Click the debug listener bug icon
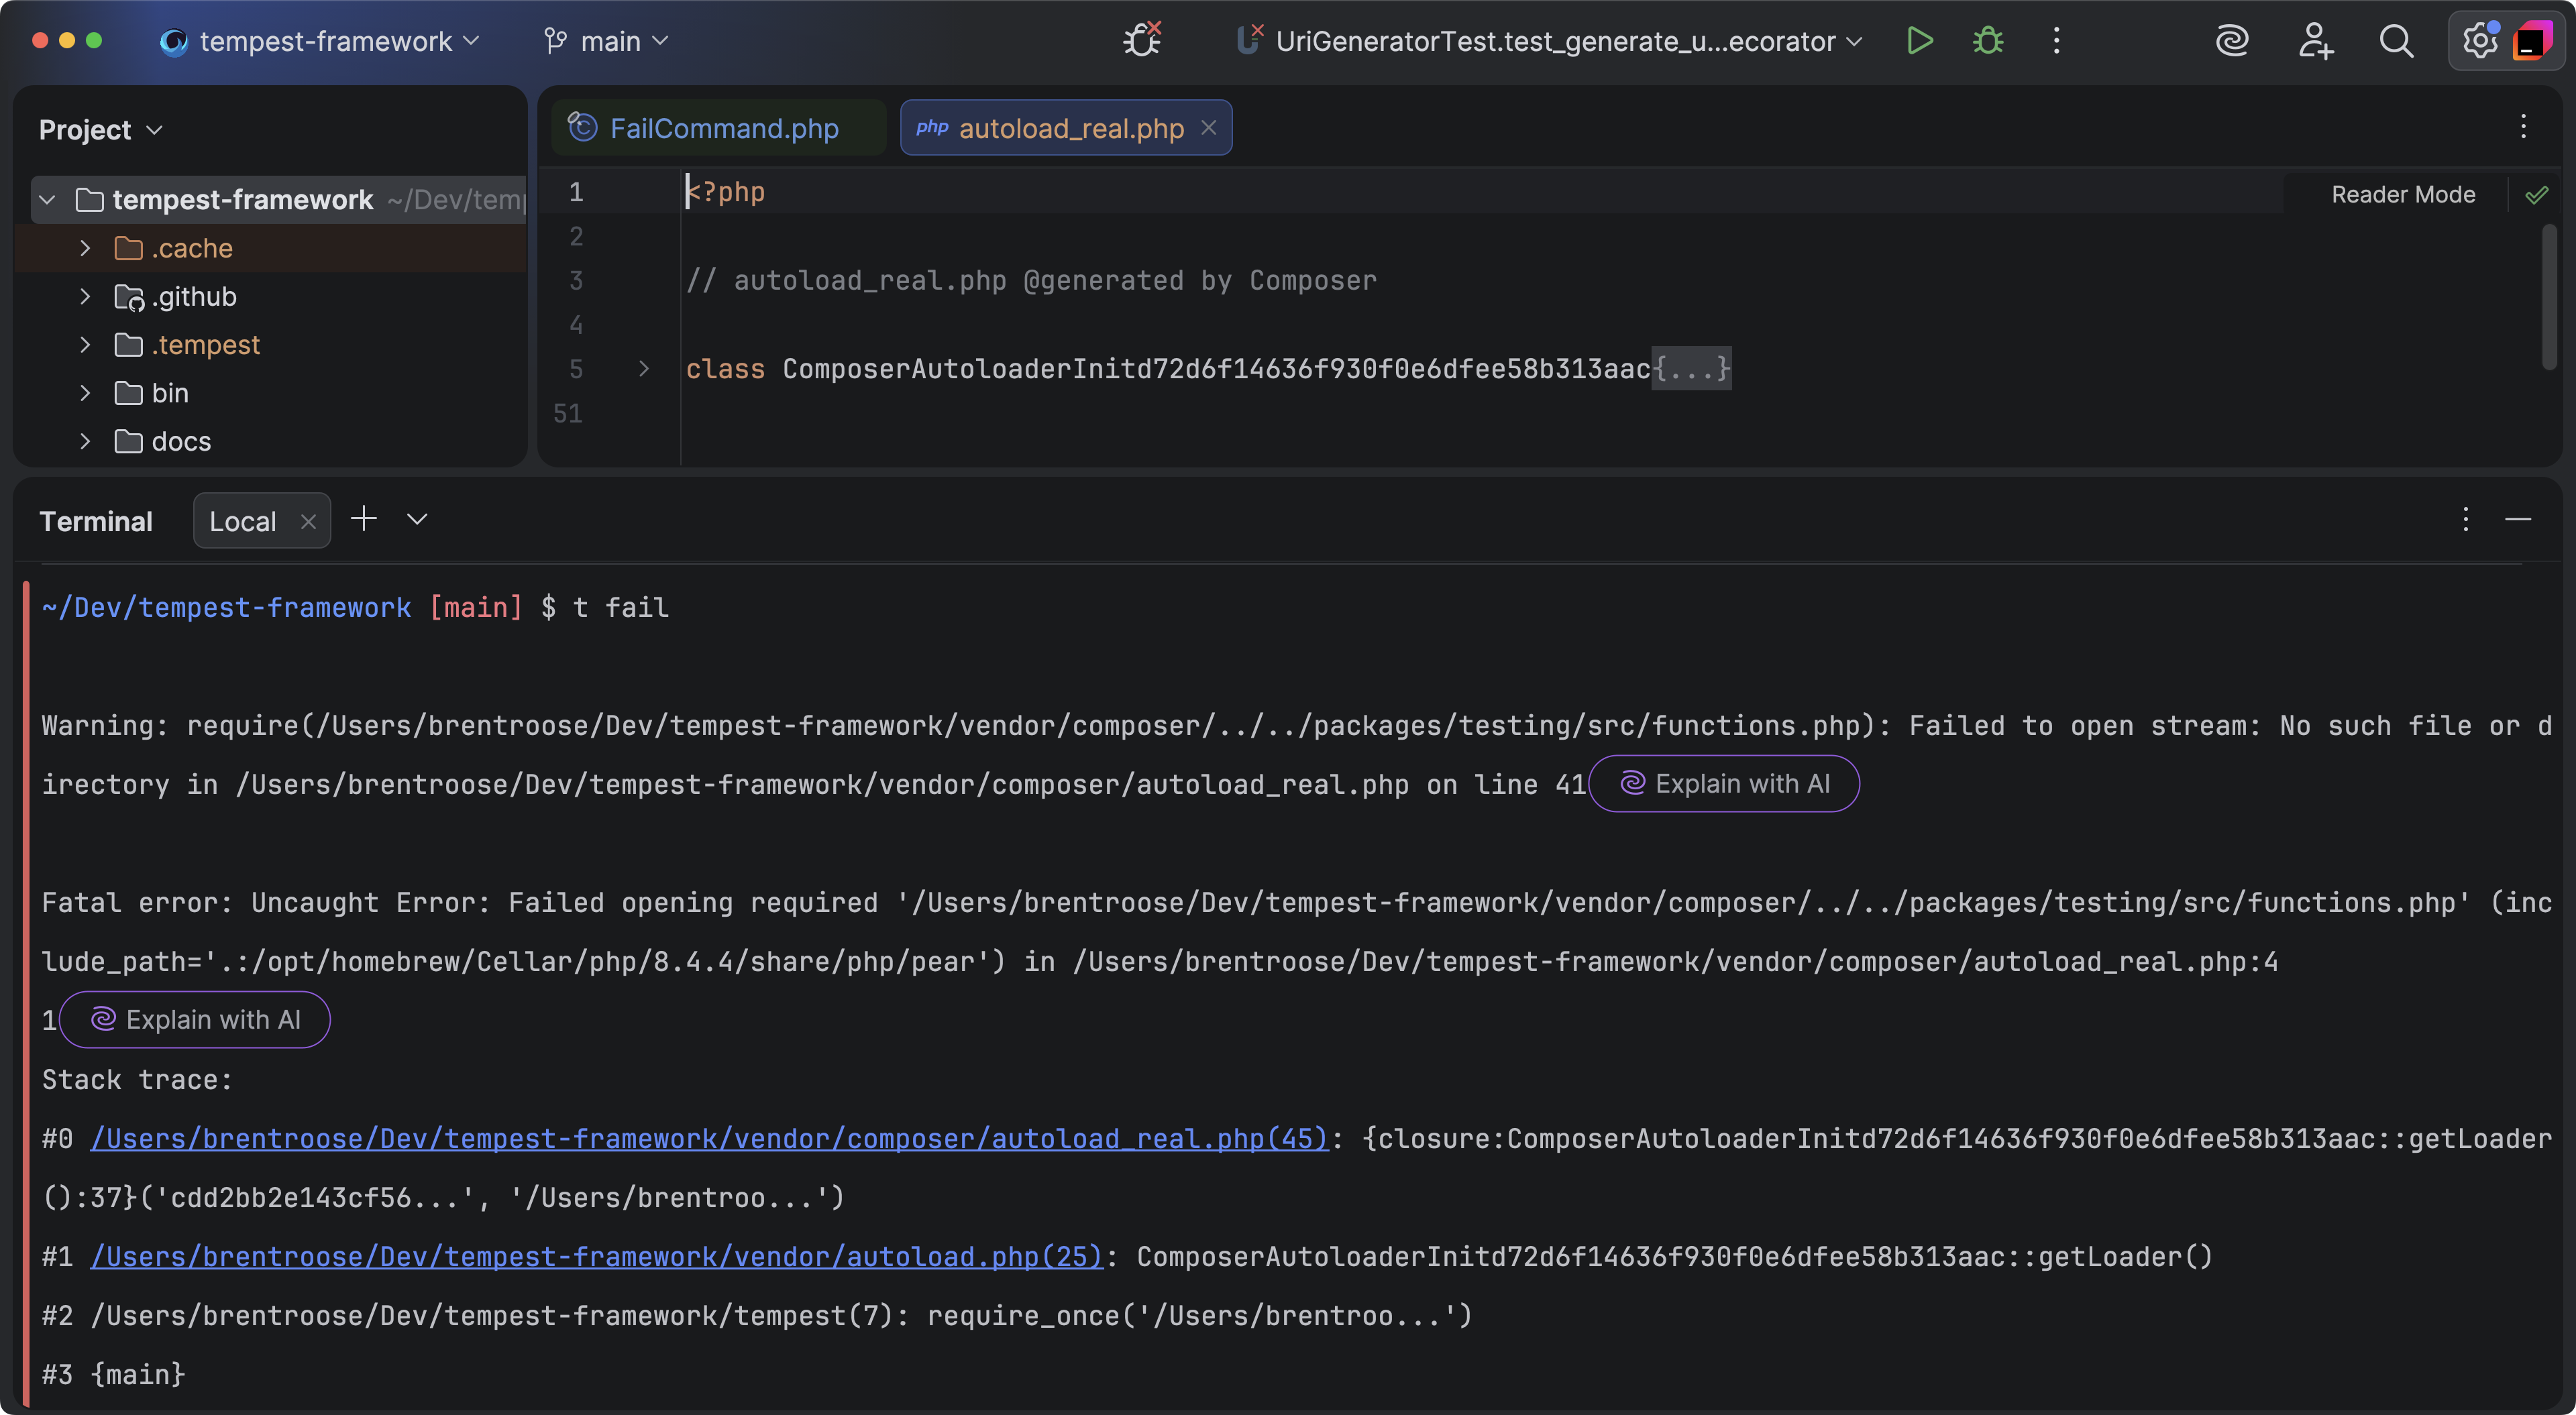 coord(1141,41)
